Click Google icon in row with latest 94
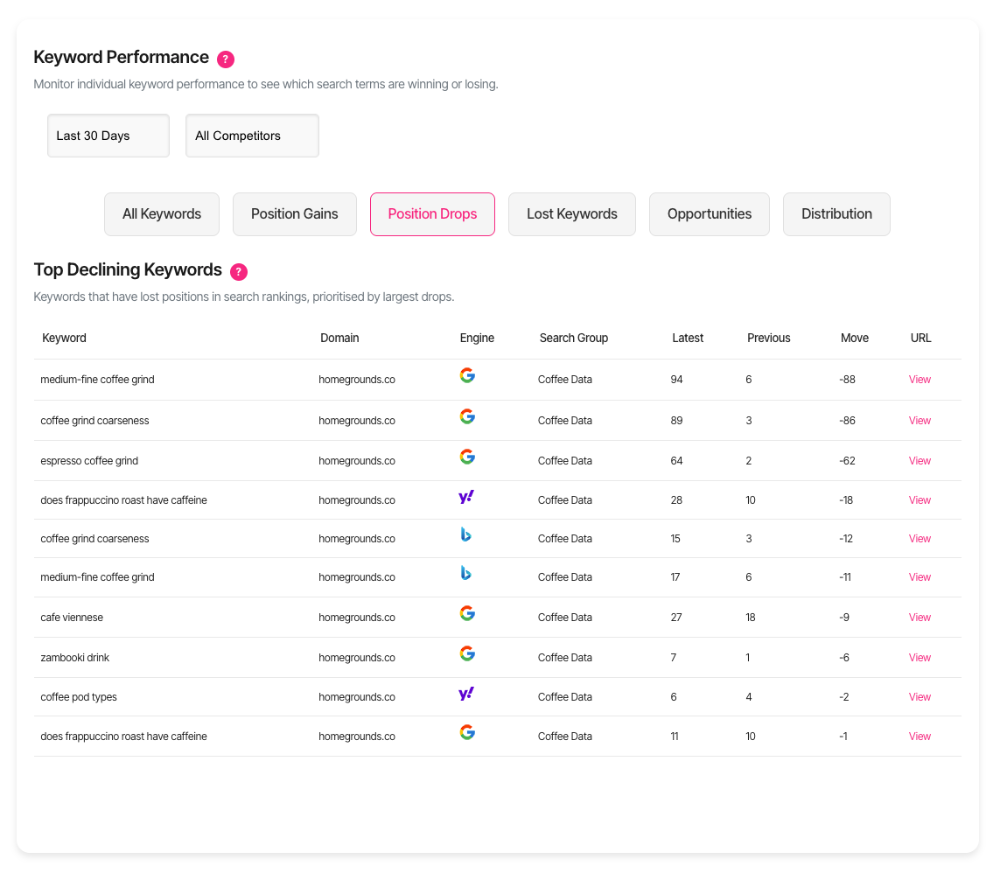Screen dimensions: 1000x873 [467, 376]
